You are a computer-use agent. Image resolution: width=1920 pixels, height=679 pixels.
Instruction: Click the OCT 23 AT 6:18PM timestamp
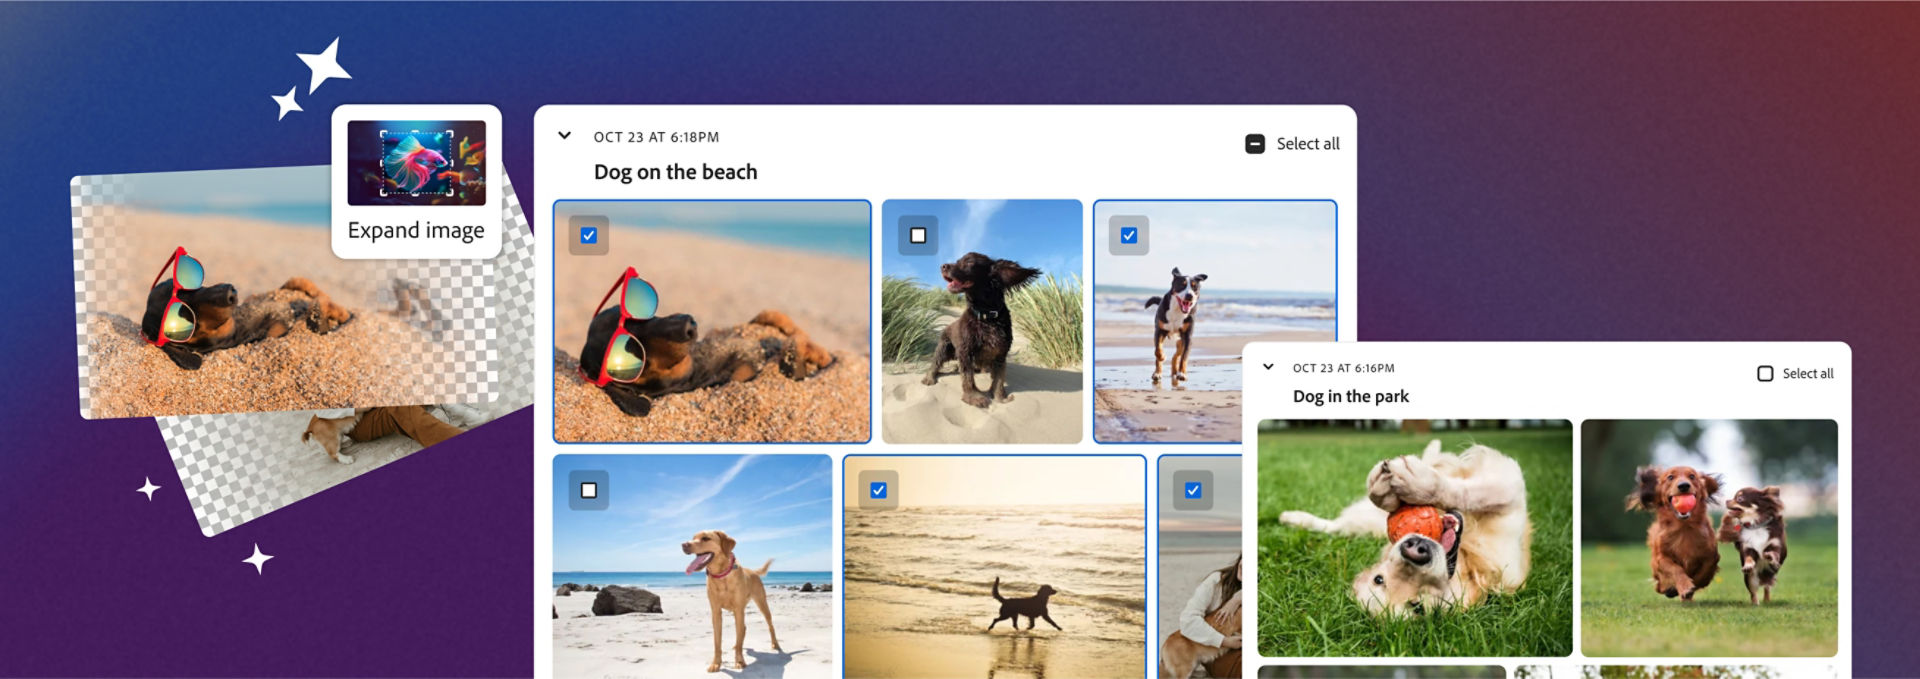click(656, 137)
